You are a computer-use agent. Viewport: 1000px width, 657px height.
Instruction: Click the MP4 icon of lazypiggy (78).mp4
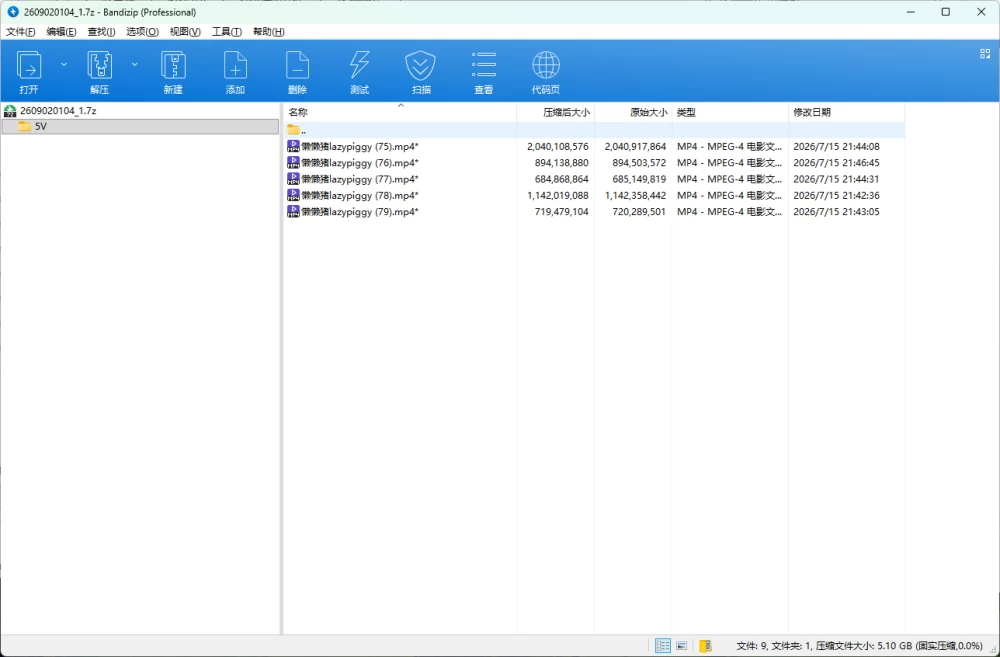[x=293, y=195]
